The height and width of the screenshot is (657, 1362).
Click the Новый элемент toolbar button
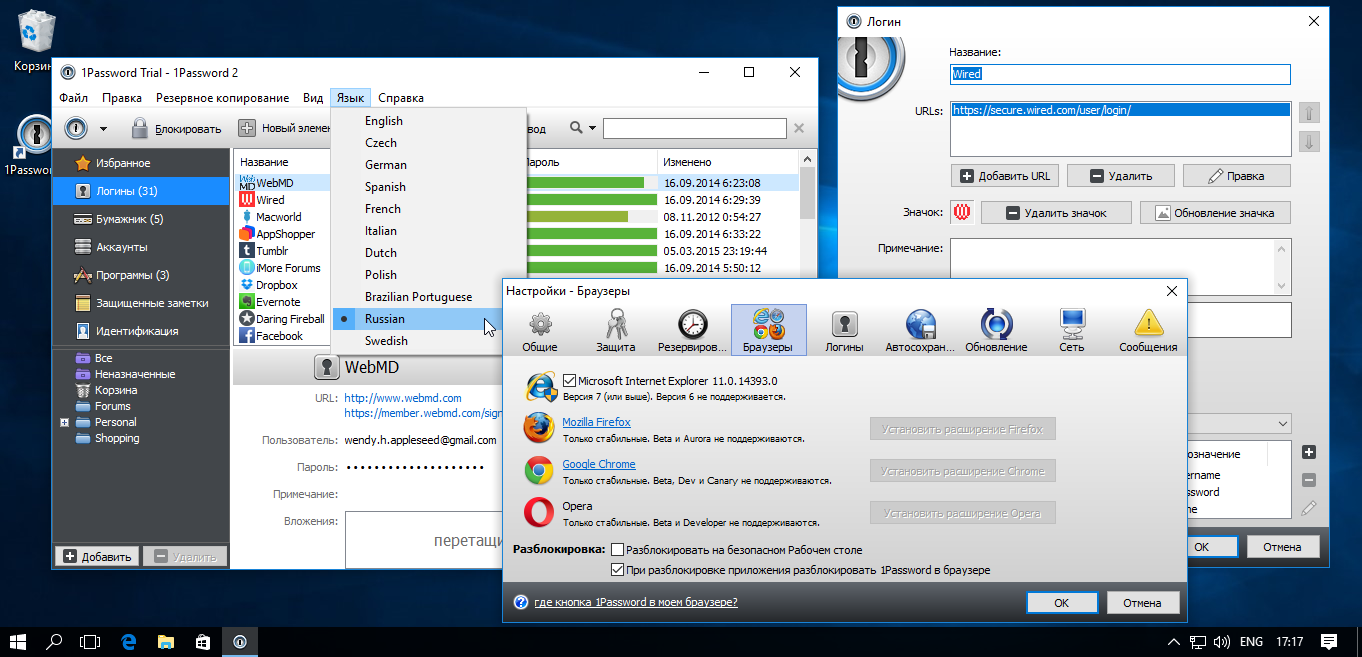[x=284, y=128]
